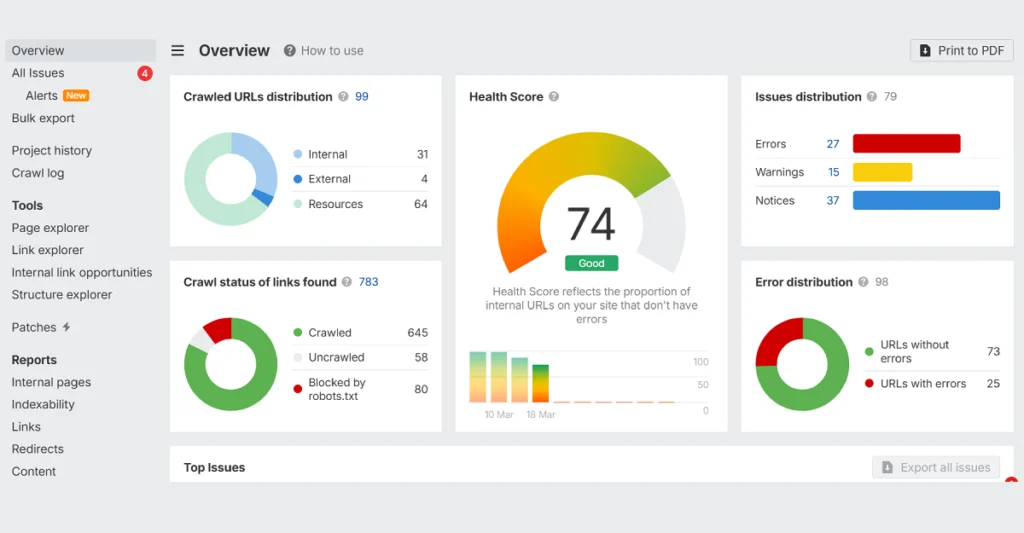Image resolution: width=1024 pixels, height=533 pixels.
Task: Click URLs with errors count 25
Action: 993,383
